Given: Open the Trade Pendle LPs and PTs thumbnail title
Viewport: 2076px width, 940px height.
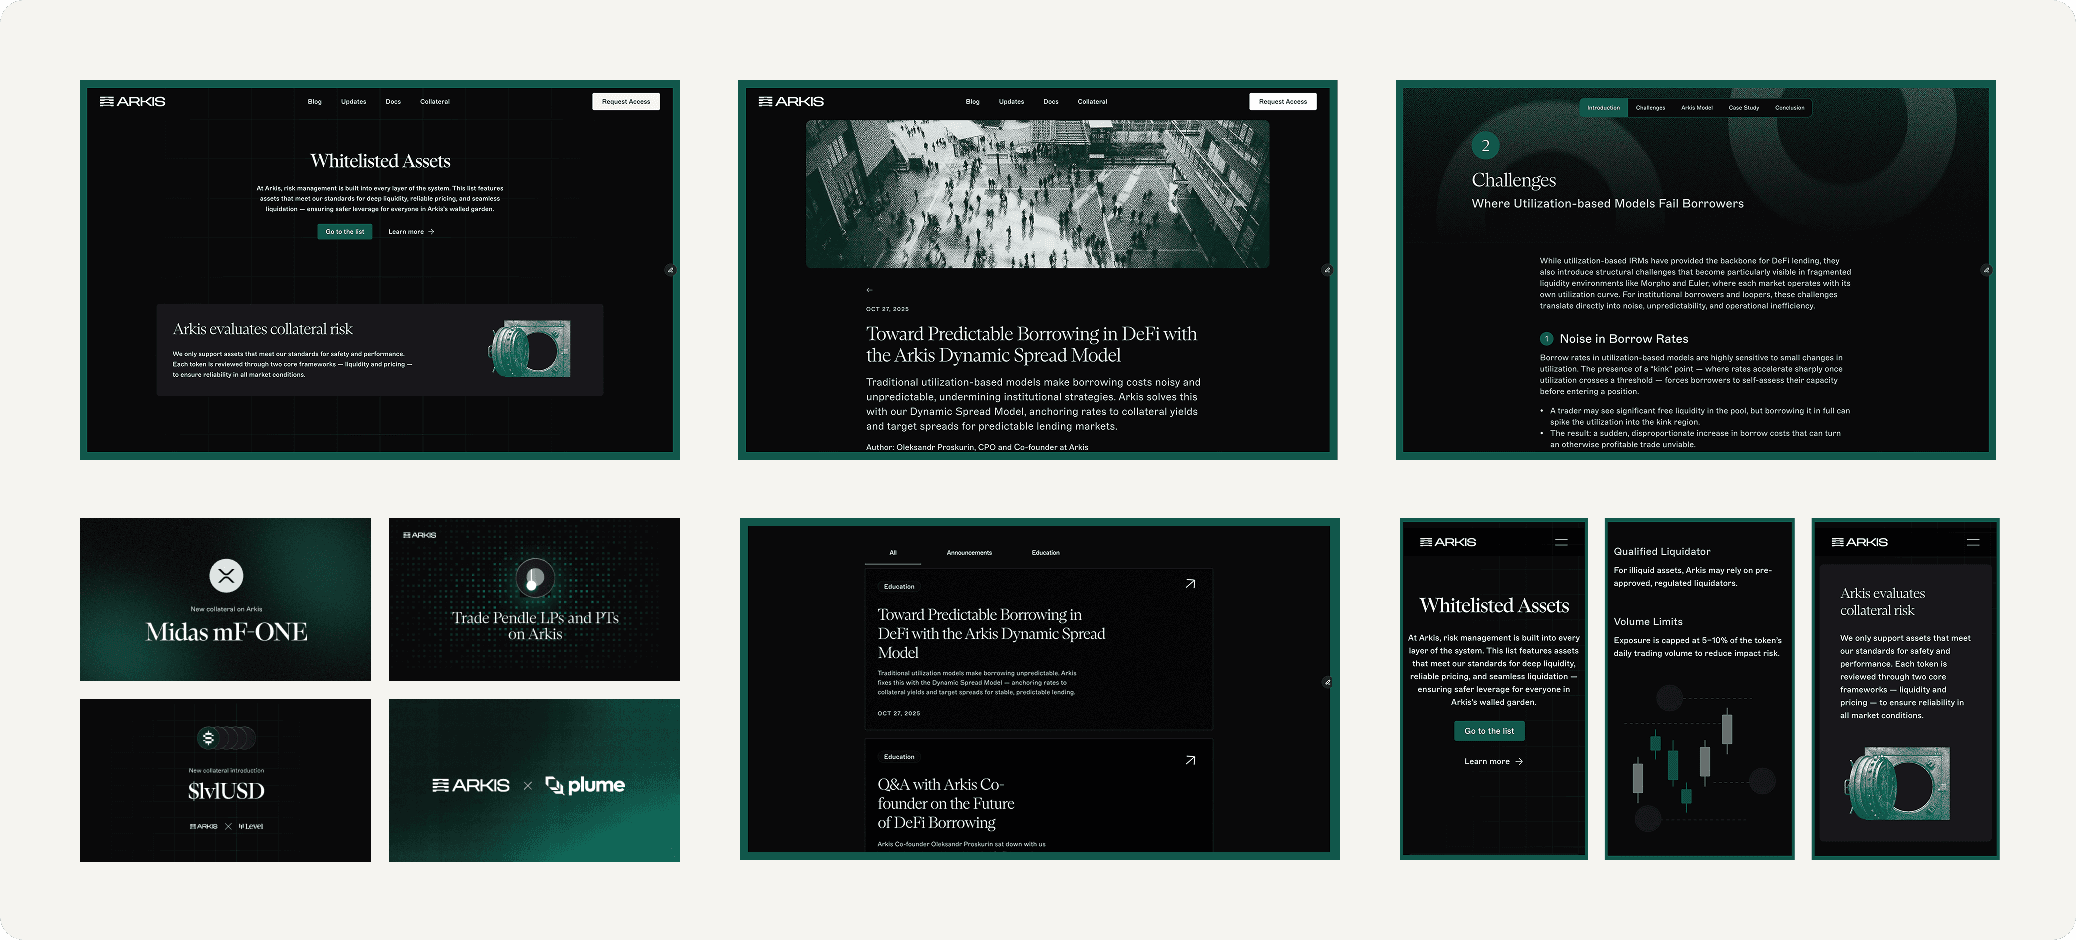Looking at the screenshot, I should tap(535, 625).
